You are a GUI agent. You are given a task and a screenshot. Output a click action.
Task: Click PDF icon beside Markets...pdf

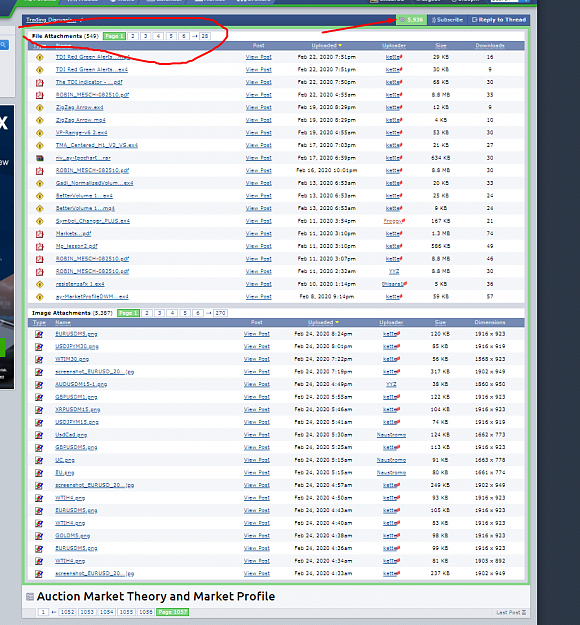[x=39, y=234]
